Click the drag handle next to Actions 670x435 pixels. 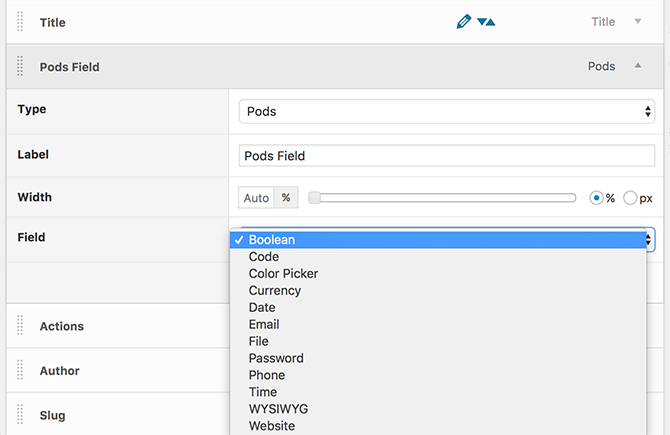(x=21, y=326)
